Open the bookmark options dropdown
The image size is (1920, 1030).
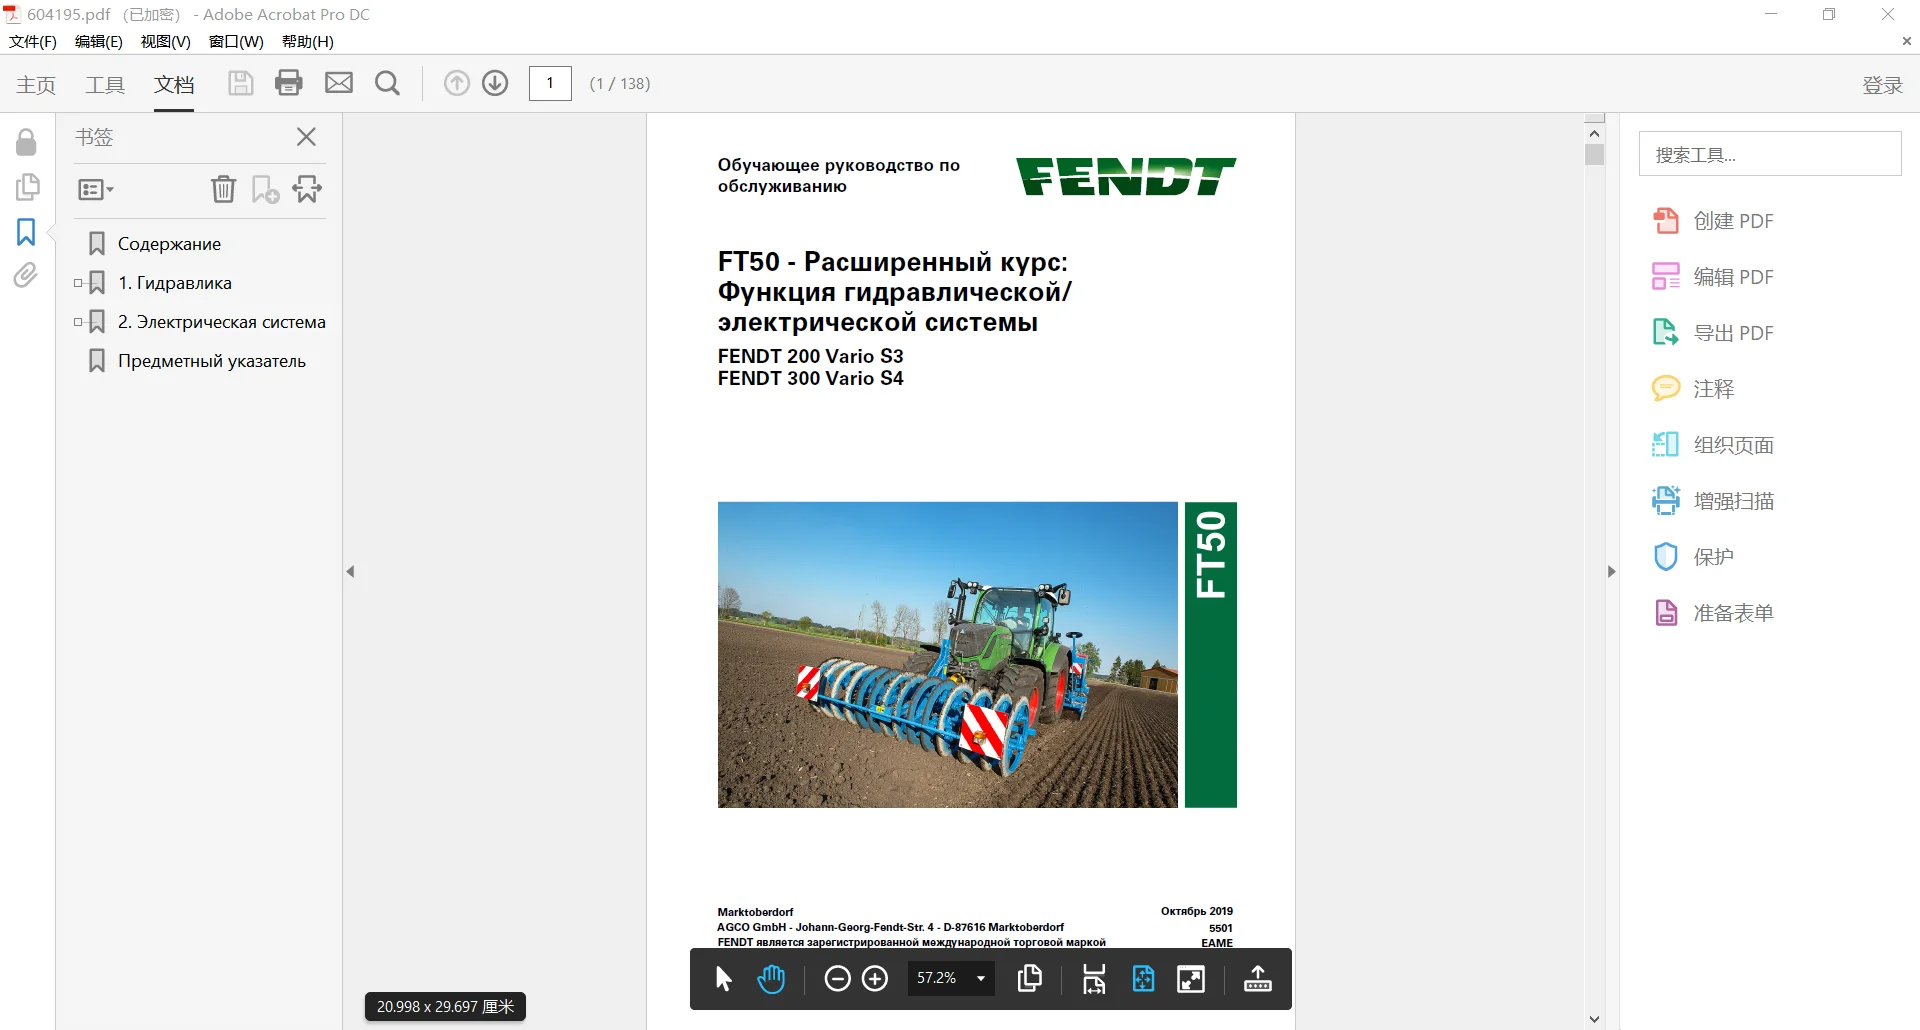click(95, 189)
